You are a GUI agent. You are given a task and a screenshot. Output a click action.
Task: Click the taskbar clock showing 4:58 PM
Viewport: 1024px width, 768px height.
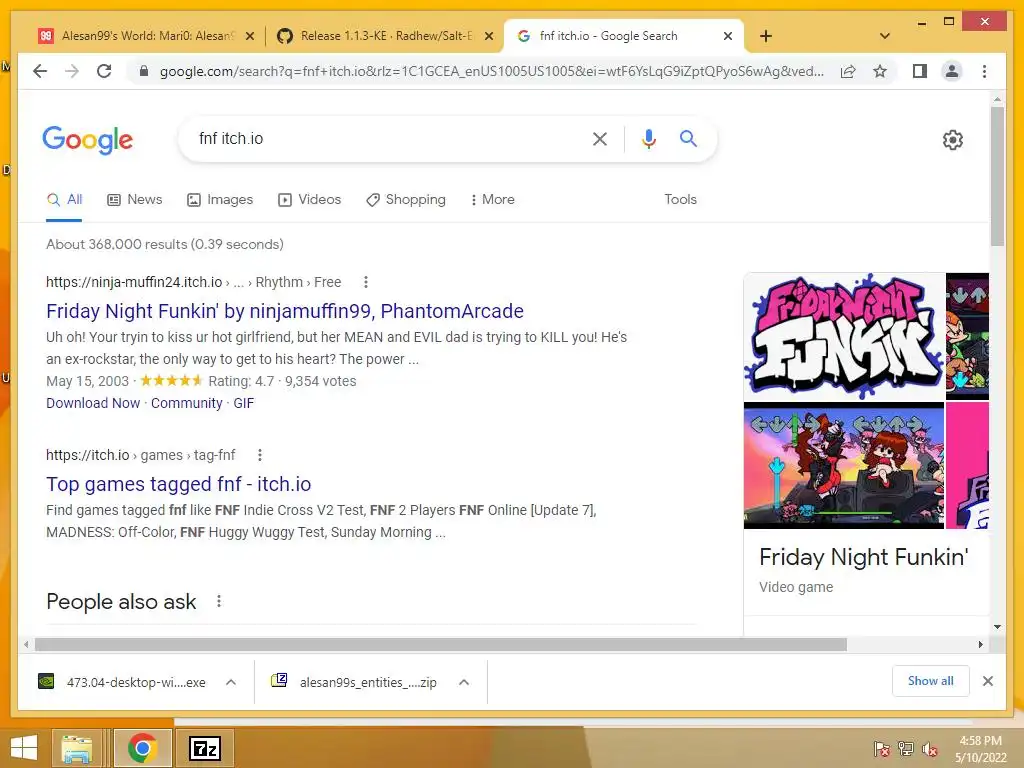(x=980, y=749)
